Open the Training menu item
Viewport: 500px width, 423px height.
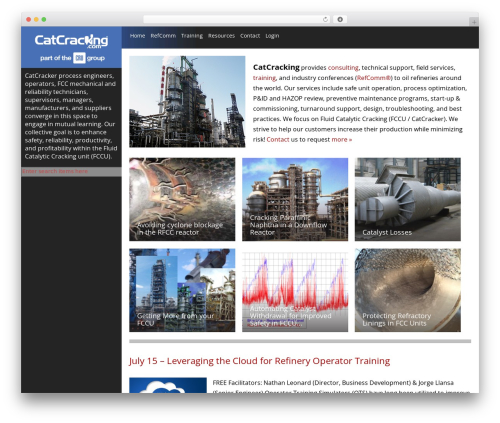192,36
